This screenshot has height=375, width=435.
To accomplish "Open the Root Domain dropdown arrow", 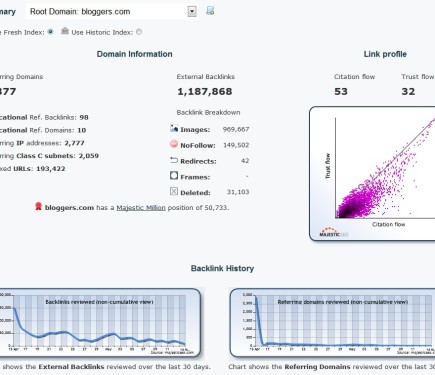I will (x=192, y=12).
